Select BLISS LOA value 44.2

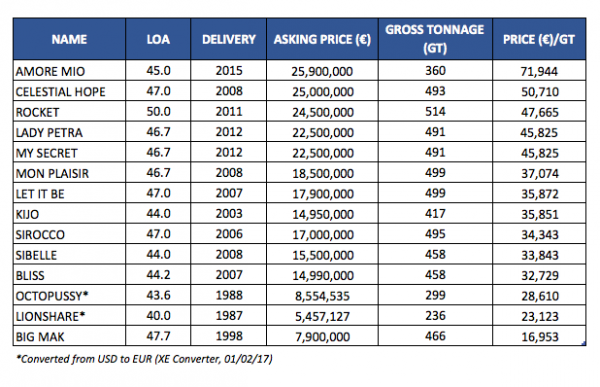(x=158, y=275)
